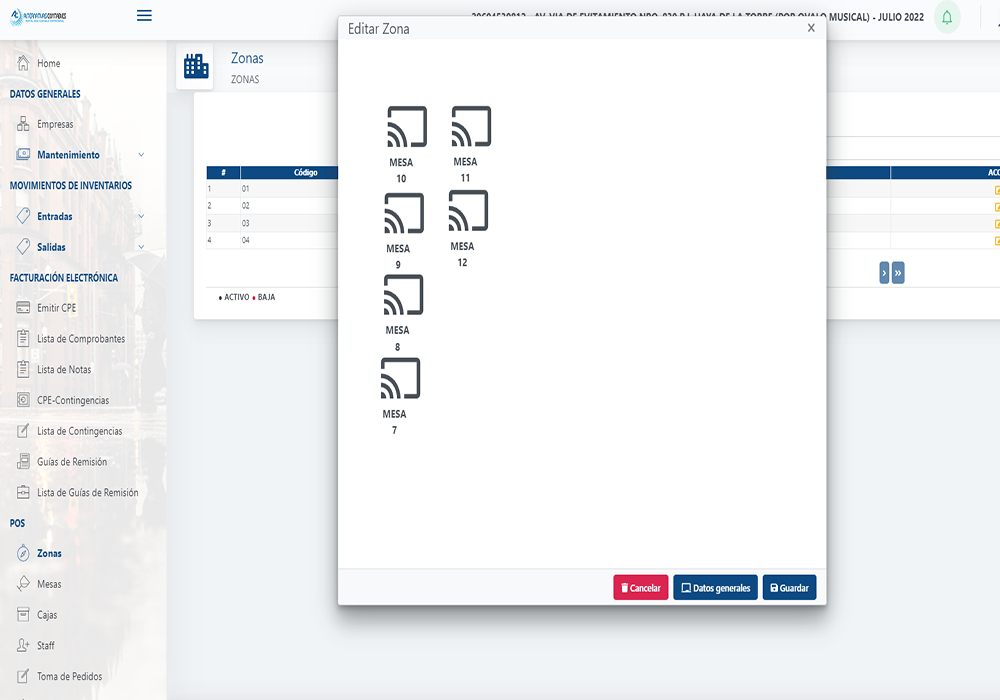
Task: Open Lista de Comprobantes in sidebar
Action: coord(80,339)
